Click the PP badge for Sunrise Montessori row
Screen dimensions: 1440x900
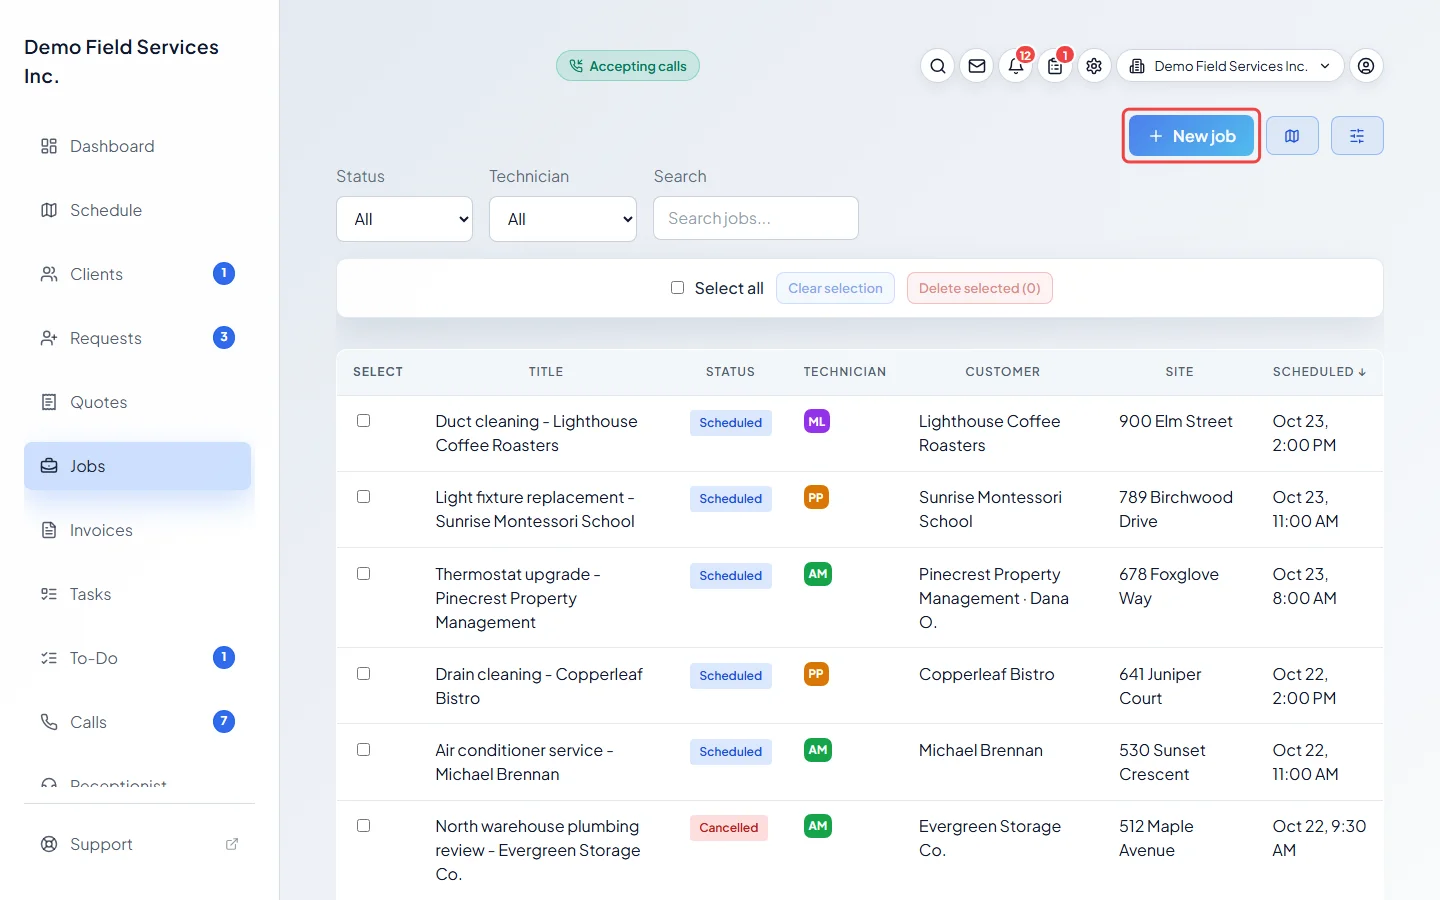[816, 497]
